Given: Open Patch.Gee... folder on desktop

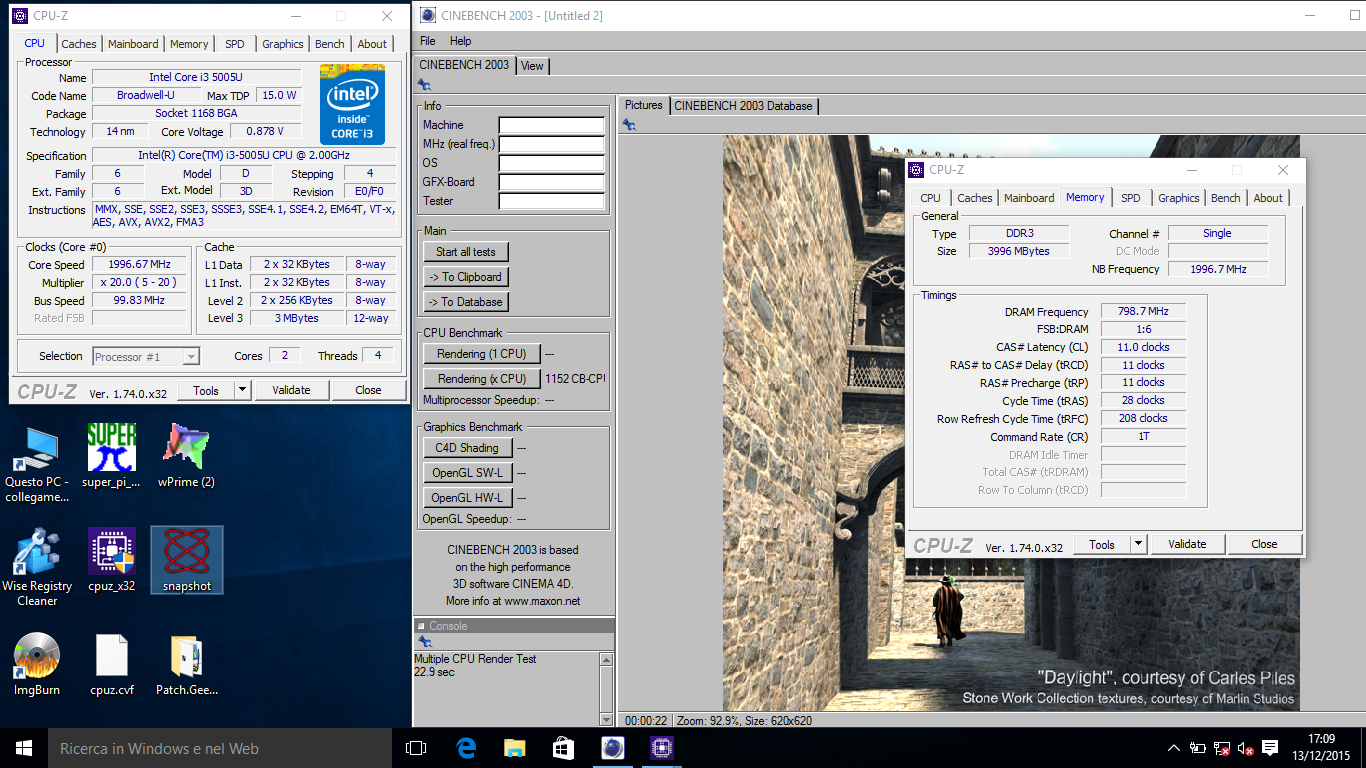Looking at the screenshot, I should pos(187,665).
